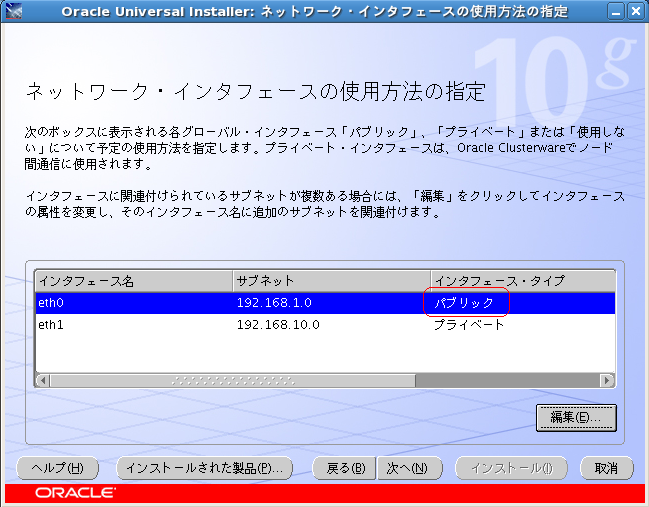
Task: Click the インストール(I) install button
Action: click(x=511, y=468)
